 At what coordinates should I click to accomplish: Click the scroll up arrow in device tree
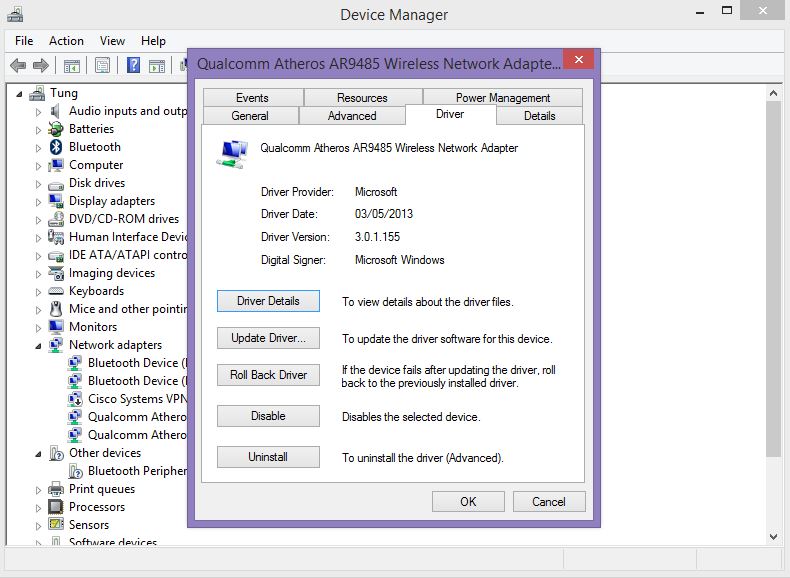point(773,93)
